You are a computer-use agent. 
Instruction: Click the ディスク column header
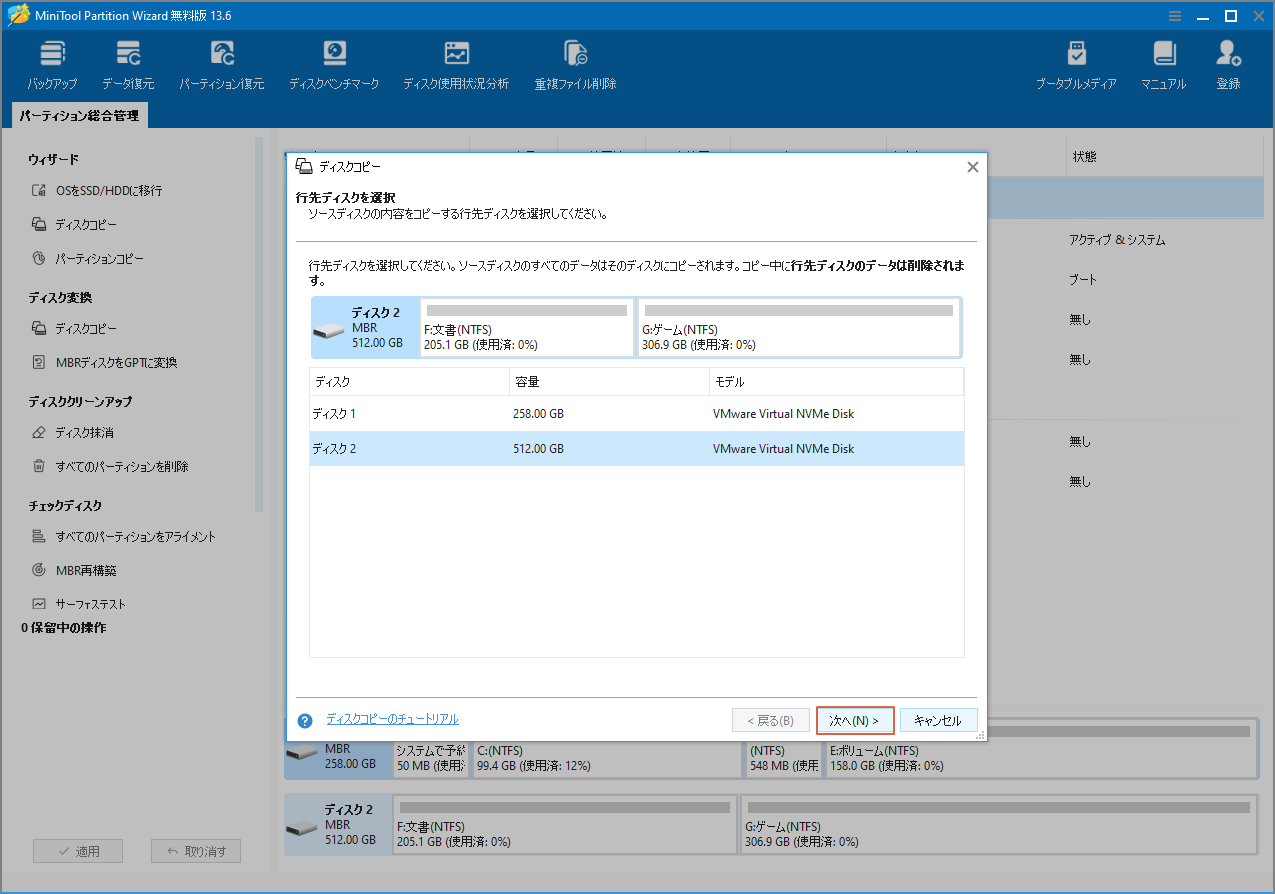409,382
